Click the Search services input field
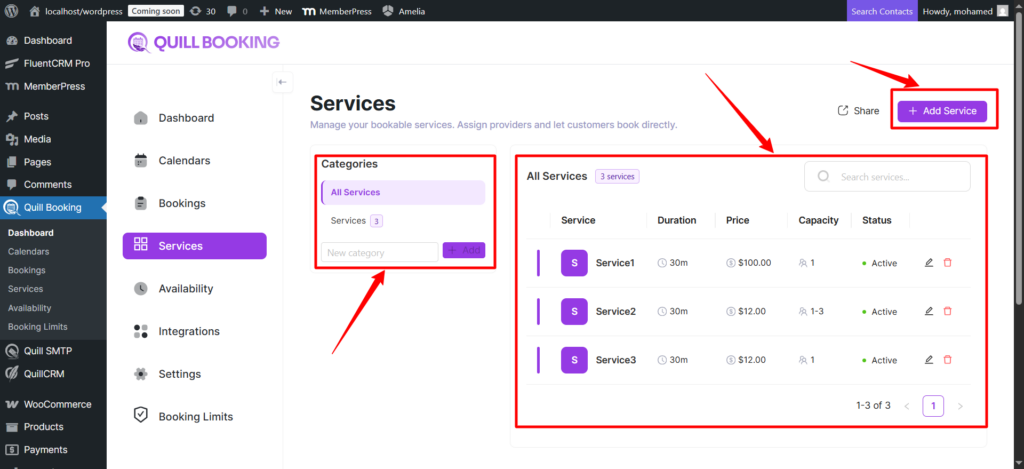The image size is (1024, 469). pyautogui.click(x=895, y=177)
